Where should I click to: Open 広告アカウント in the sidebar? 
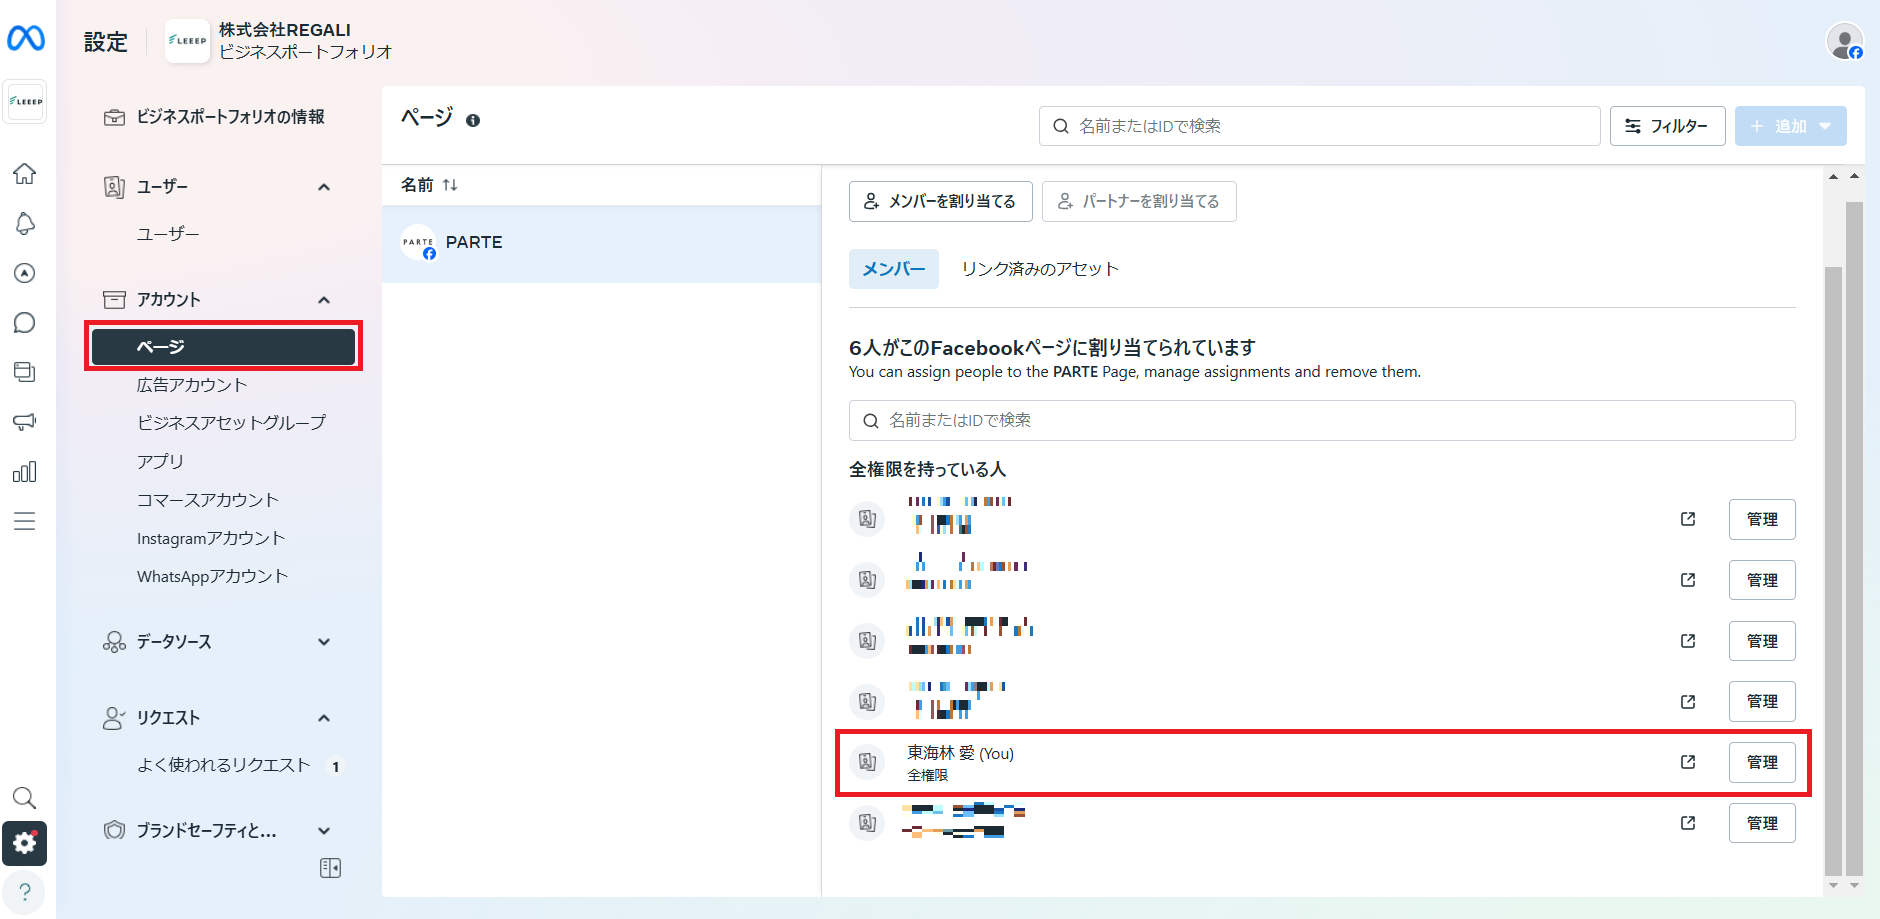coord(192,385)
